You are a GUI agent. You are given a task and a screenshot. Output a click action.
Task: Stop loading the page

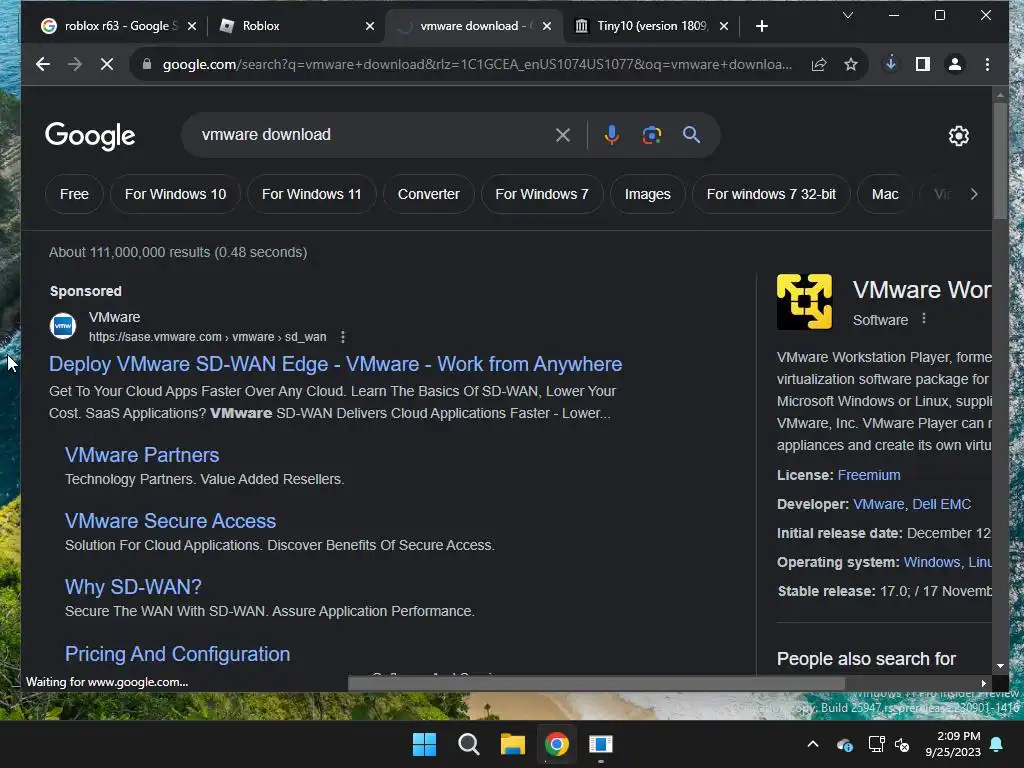(x=107, y=64)
